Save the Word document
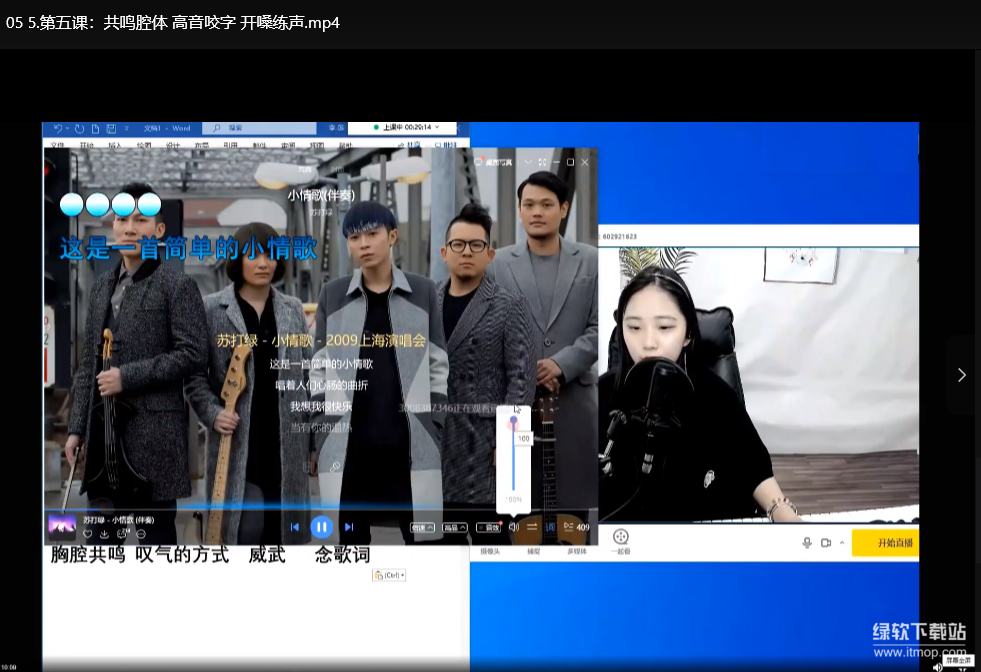This screenshot has width=981, height=672. pyautogui.click(x=111, y=128)
